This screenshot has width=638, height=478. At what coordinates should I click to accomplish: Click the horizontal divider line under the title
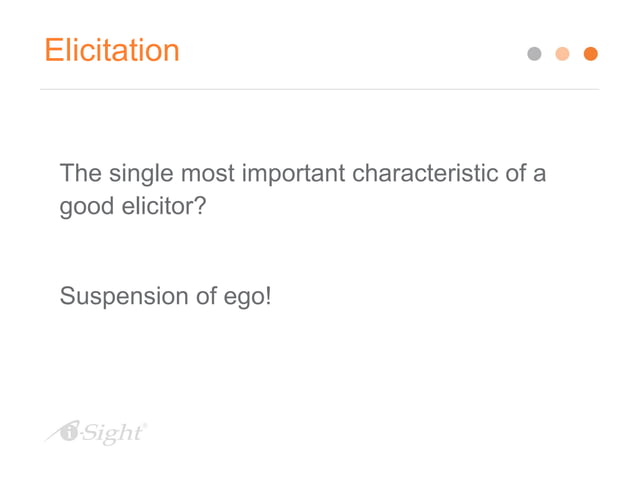click(x=319, y=89)
